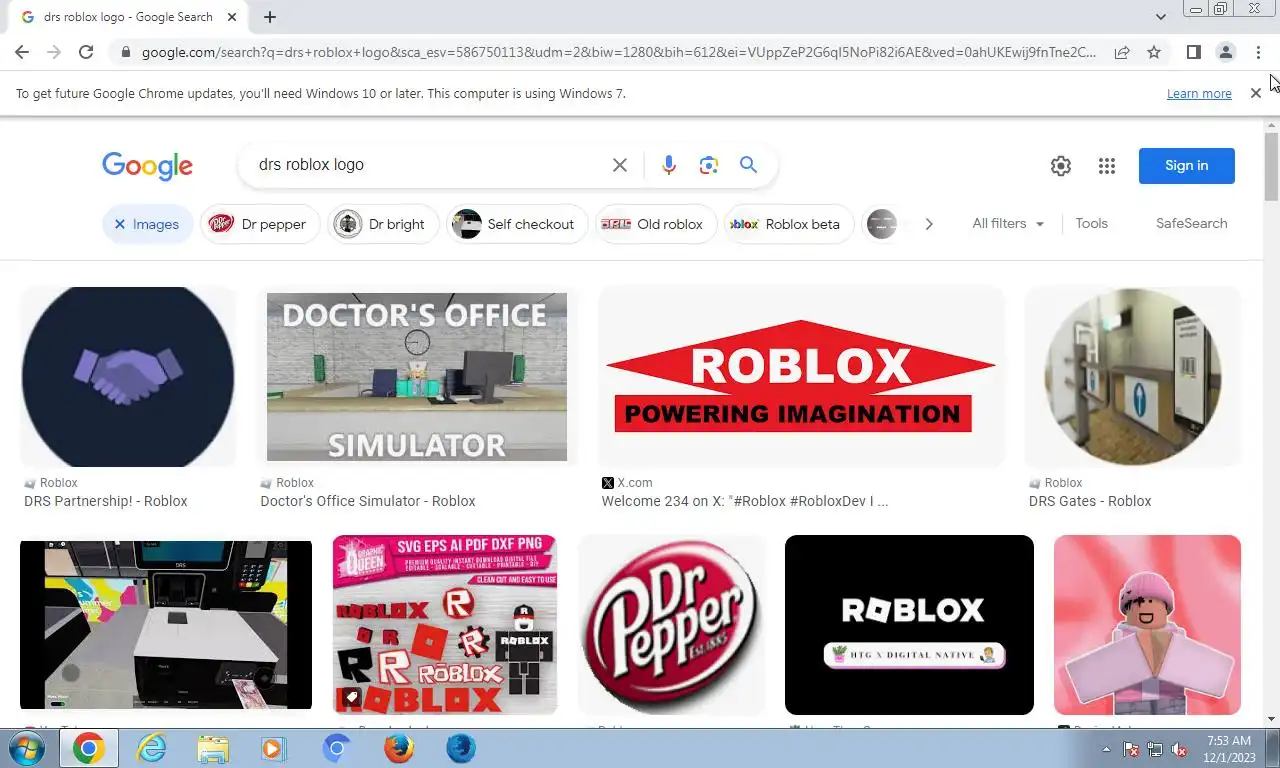1280x768 pixels.
Task: Submit search with magnifier icon
Action: click(x=748, y=165)
